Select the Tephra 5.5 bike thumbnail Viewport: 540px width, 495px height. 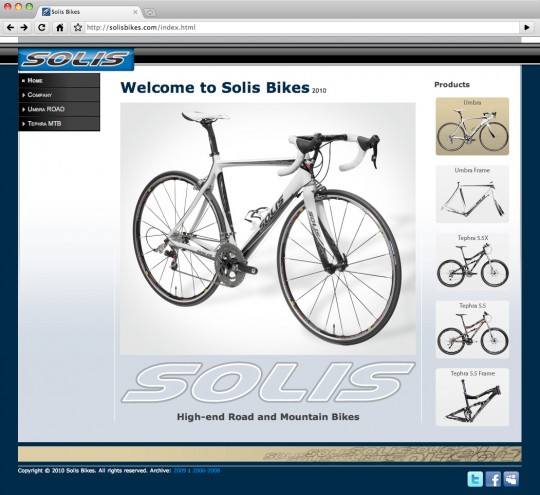coord(472,329)
